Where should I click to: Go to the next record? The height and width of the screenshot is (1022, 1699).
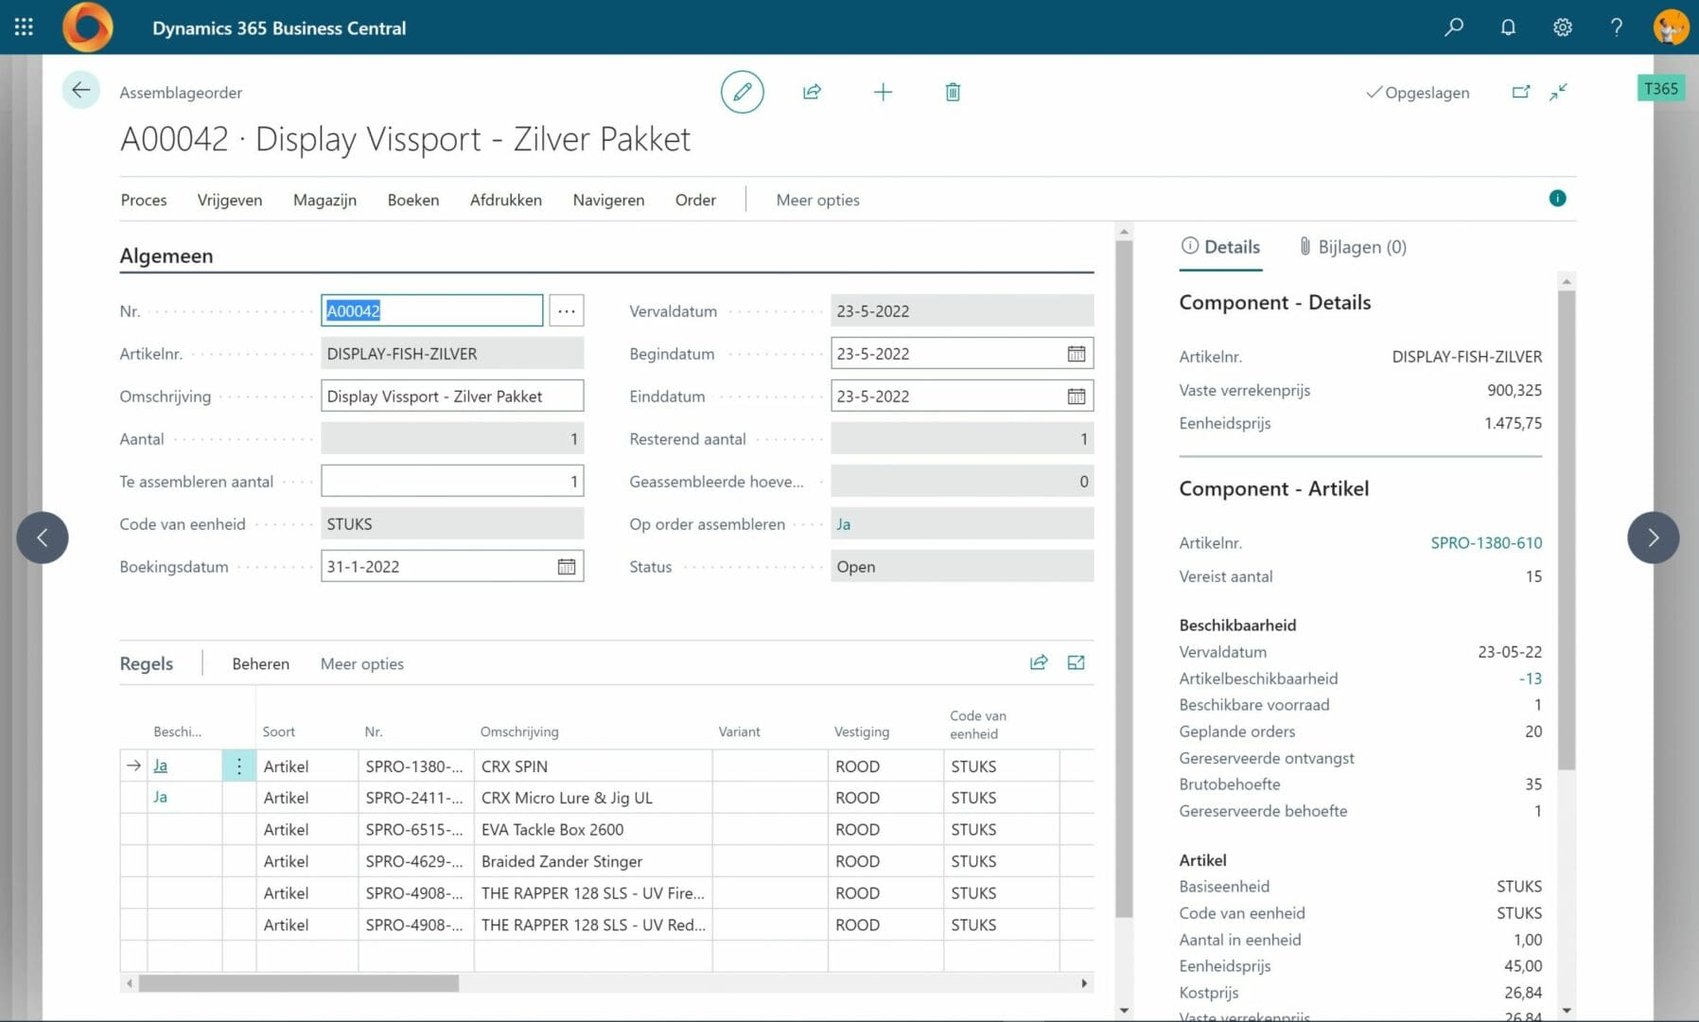click(x=1653, y=538)
